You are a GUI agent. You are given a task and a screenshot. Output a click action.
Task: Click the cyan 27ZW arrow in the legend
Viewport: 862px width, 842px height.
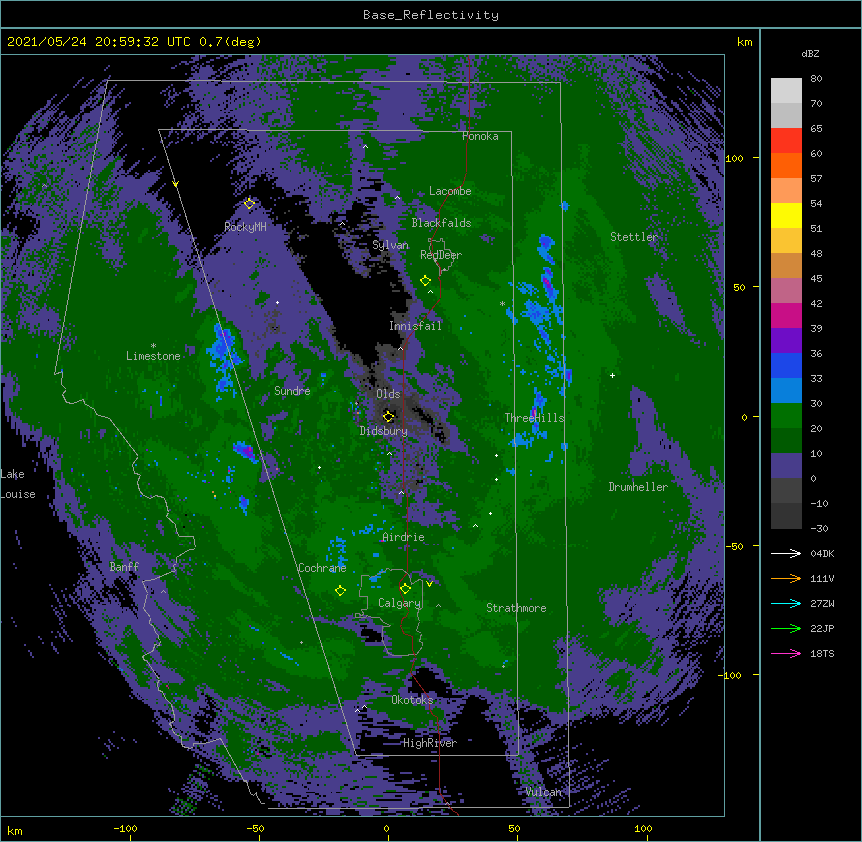coord(786,603)
